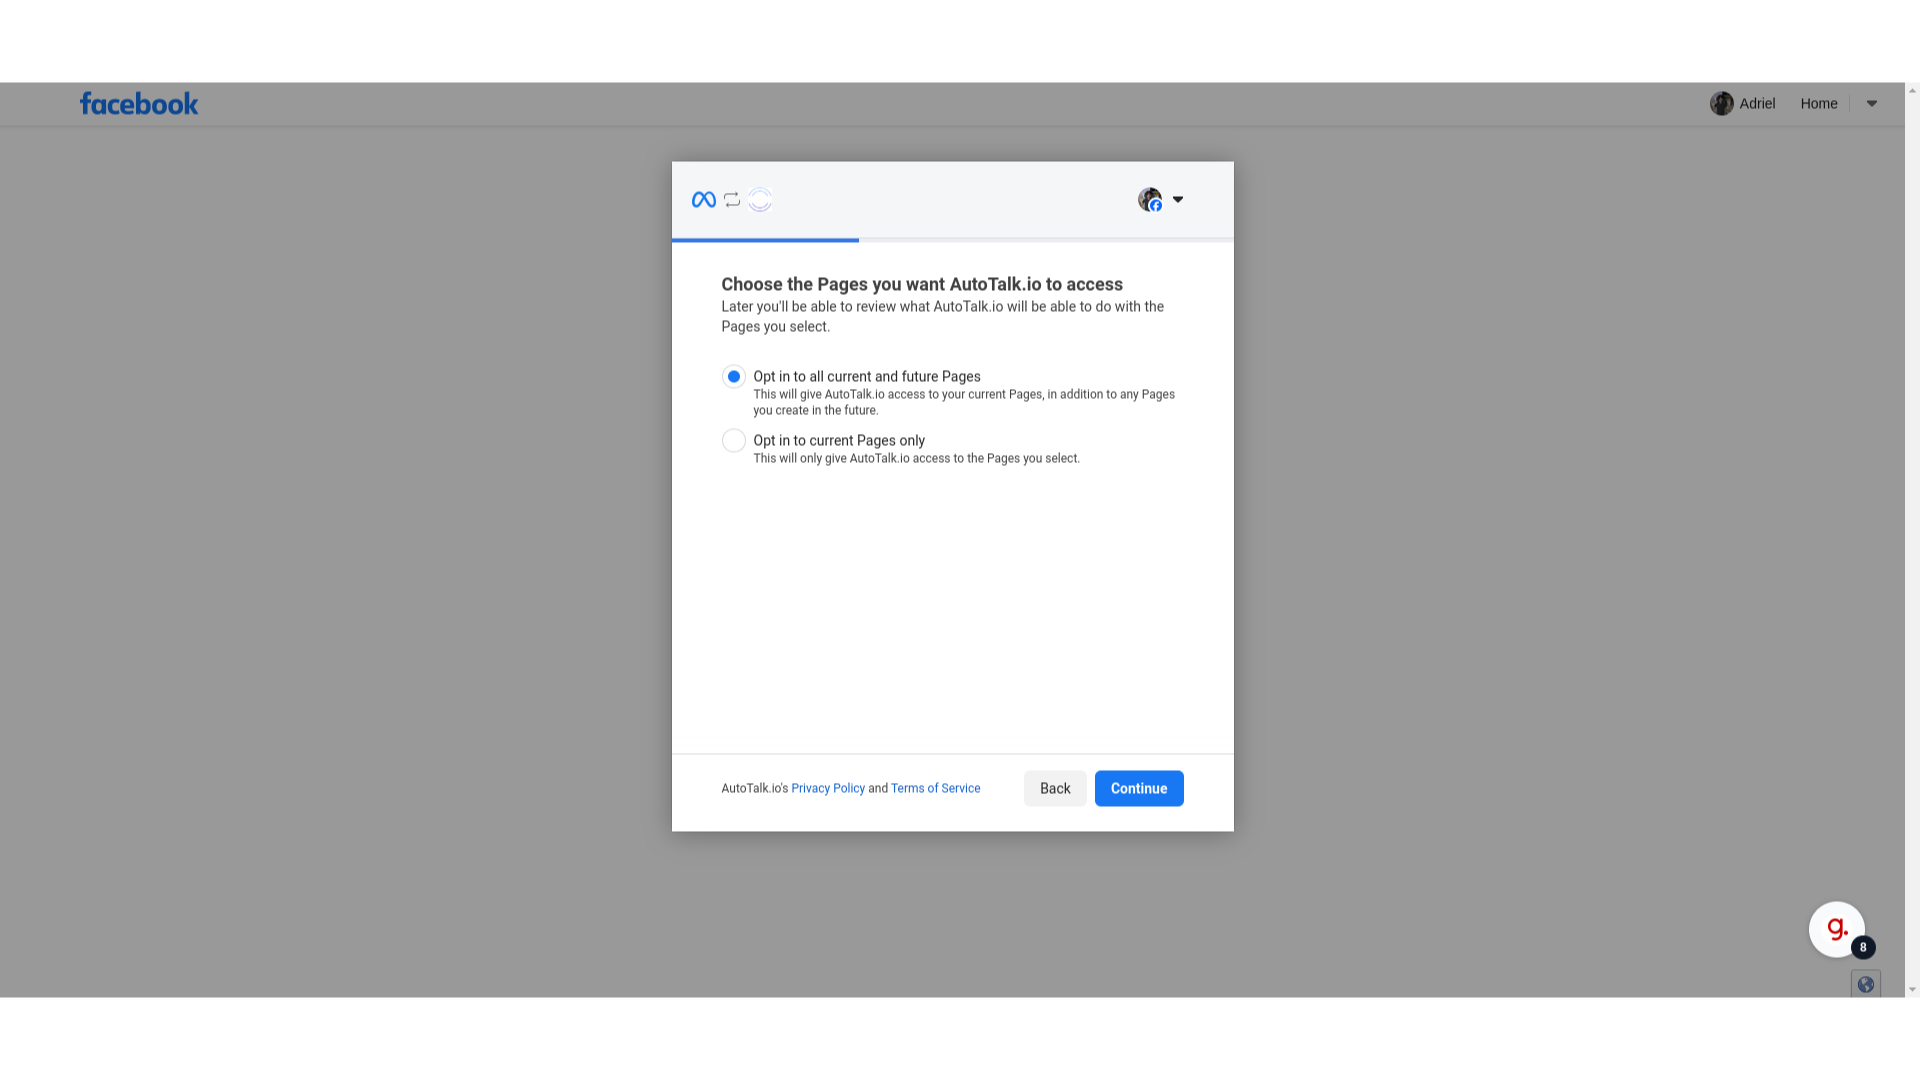Viewport: 1920px width, 1080px height.
Task: Click the AutoTalk.io app circle icon
Action: pyautogui.click(x=760, y=200)
